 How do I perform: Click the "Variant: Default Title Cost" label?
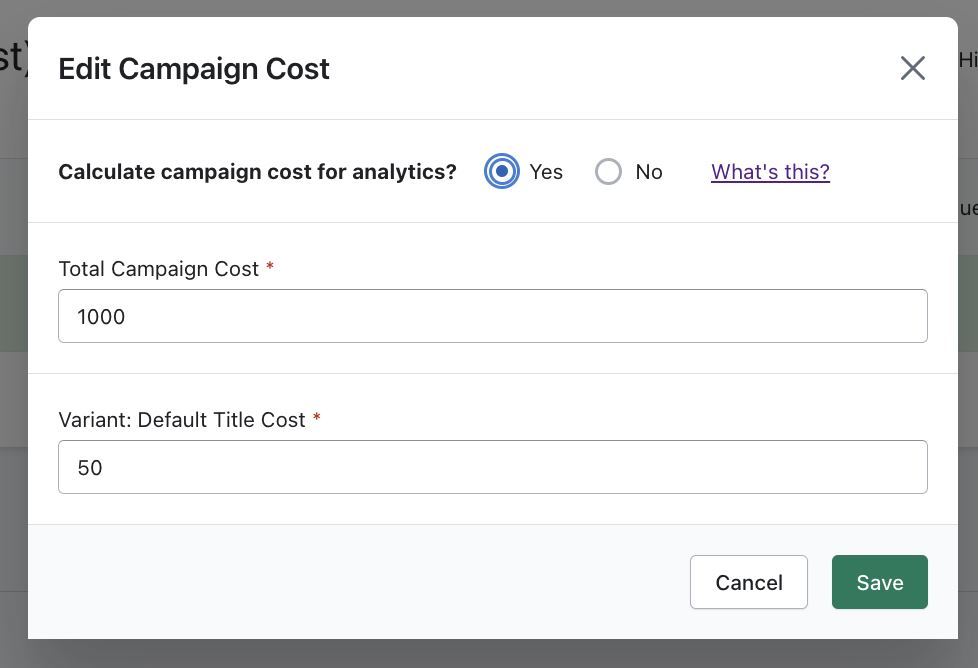(x=181, y=420)
